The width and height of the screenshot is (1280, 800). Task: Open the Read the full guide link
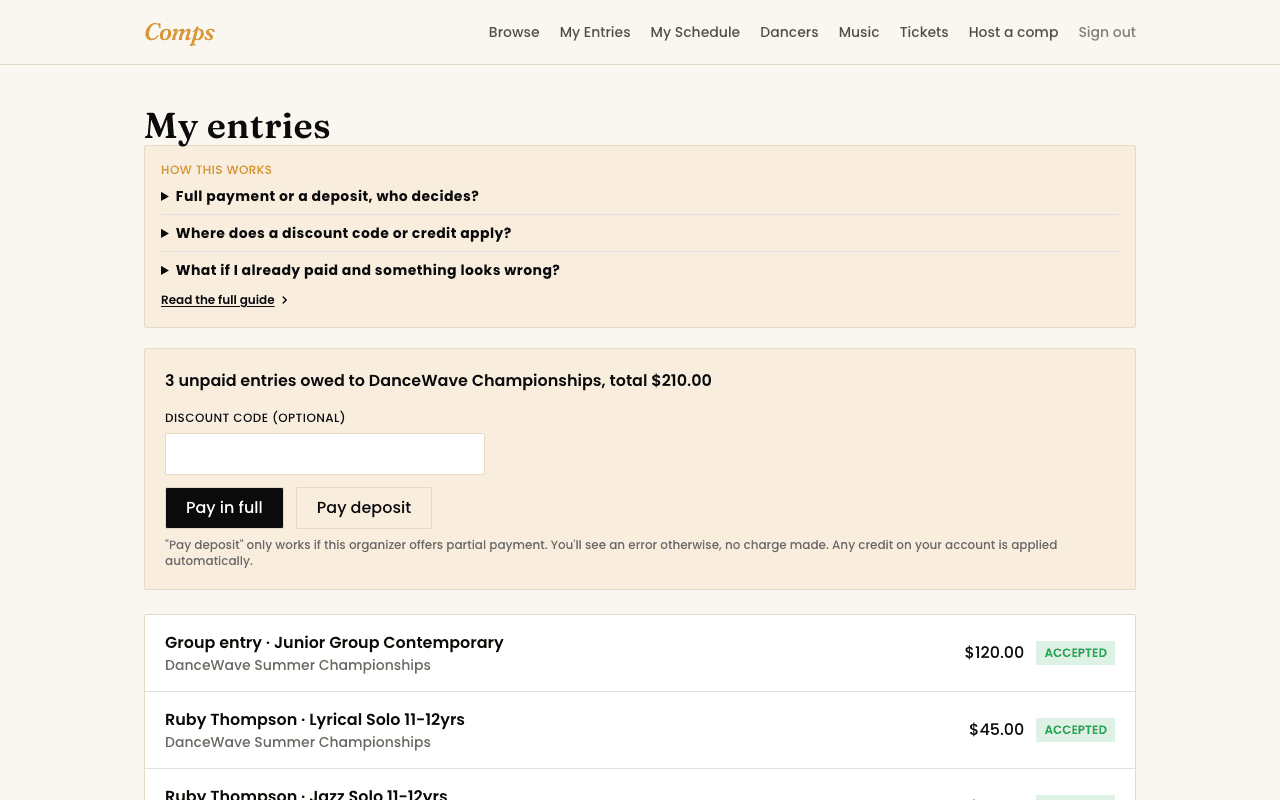tap(224, 300)
